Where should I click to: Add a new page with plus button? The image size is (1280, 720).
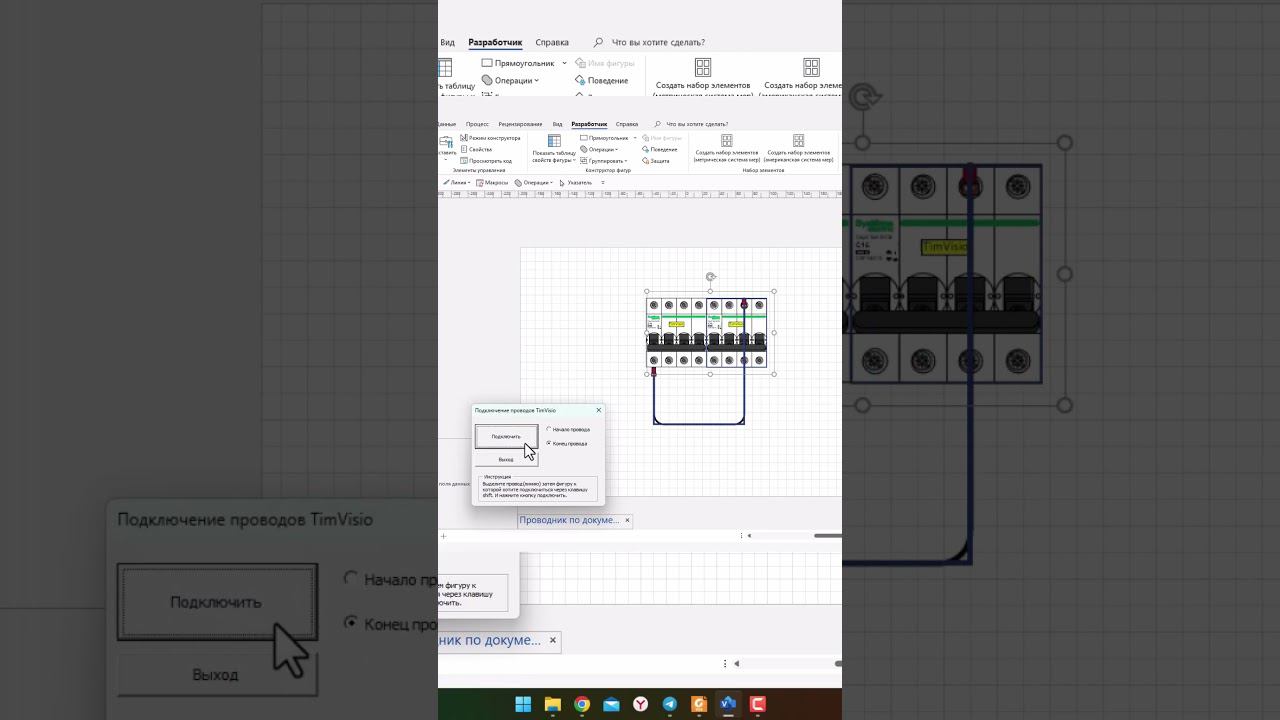[x=444, y=536]
